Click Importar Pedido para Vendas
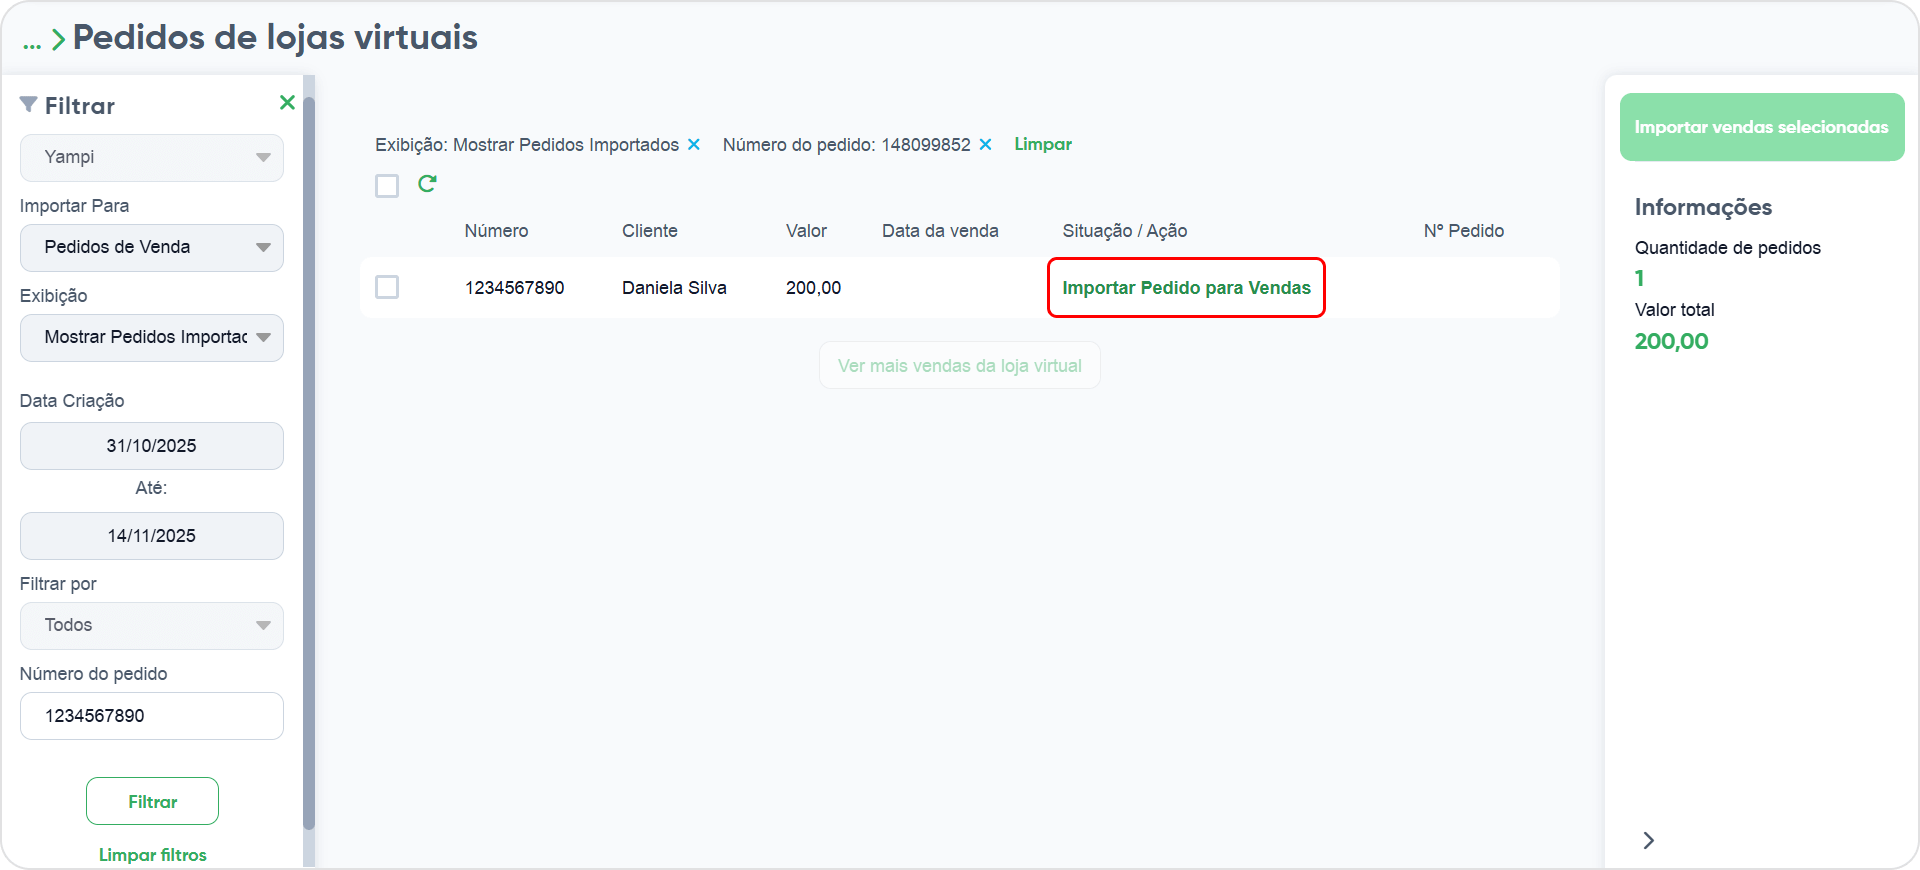The height and width of the screenshot is (870, 1920). point(1186,288)
